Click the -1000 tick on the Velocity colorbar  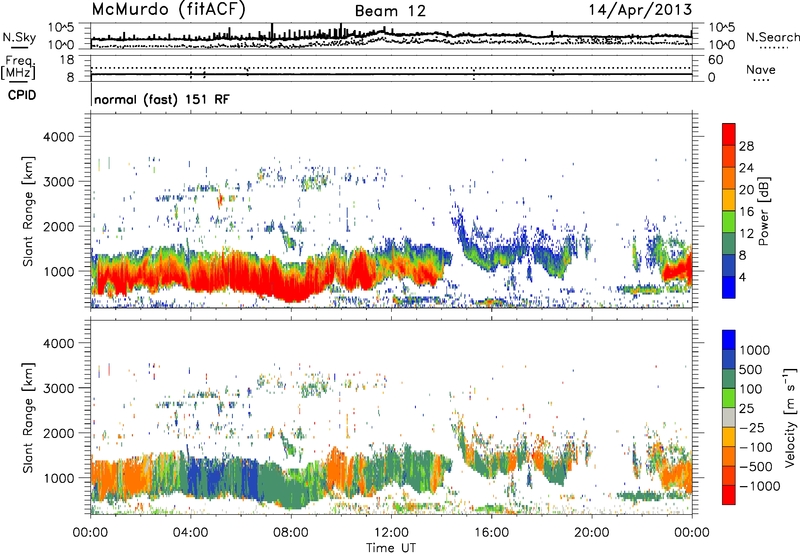point(759,486)
